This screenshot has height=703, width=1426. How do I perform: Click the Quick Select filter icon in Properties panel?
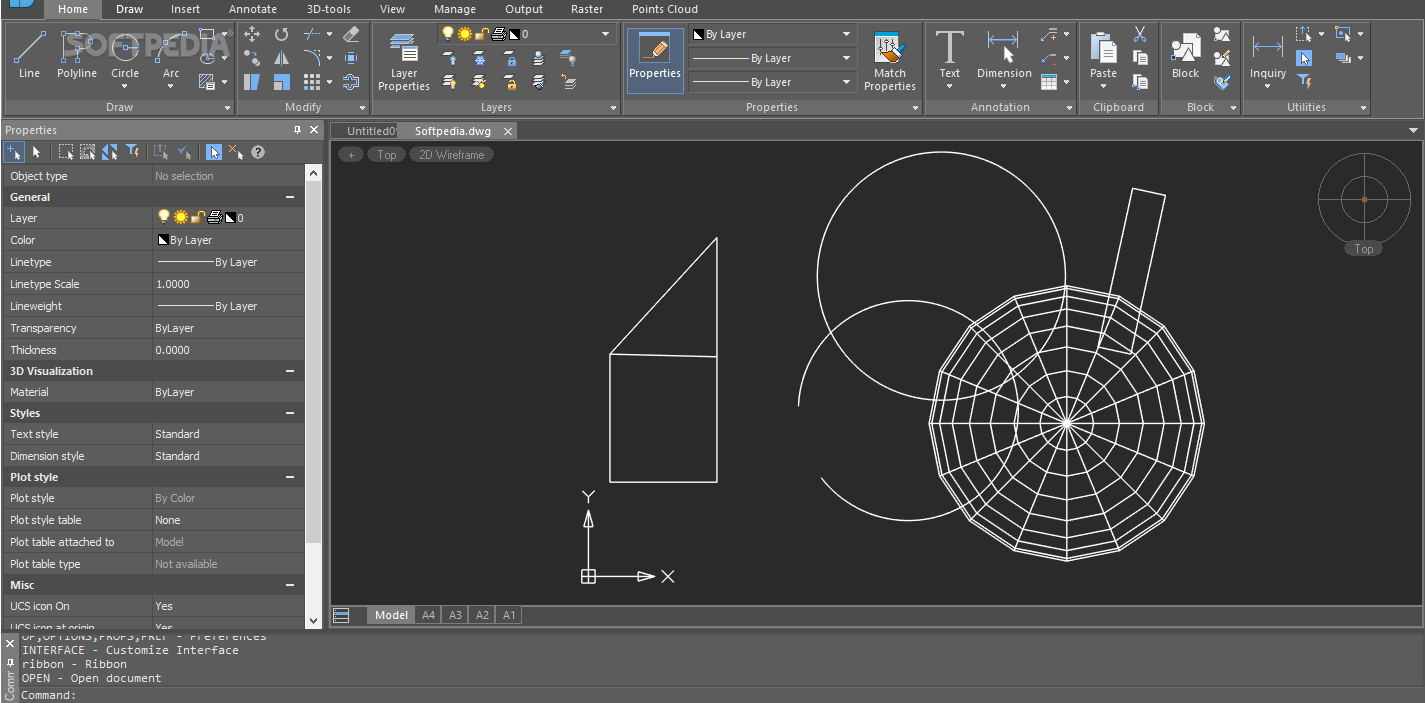pyautogui.click(x=133, y=152)
